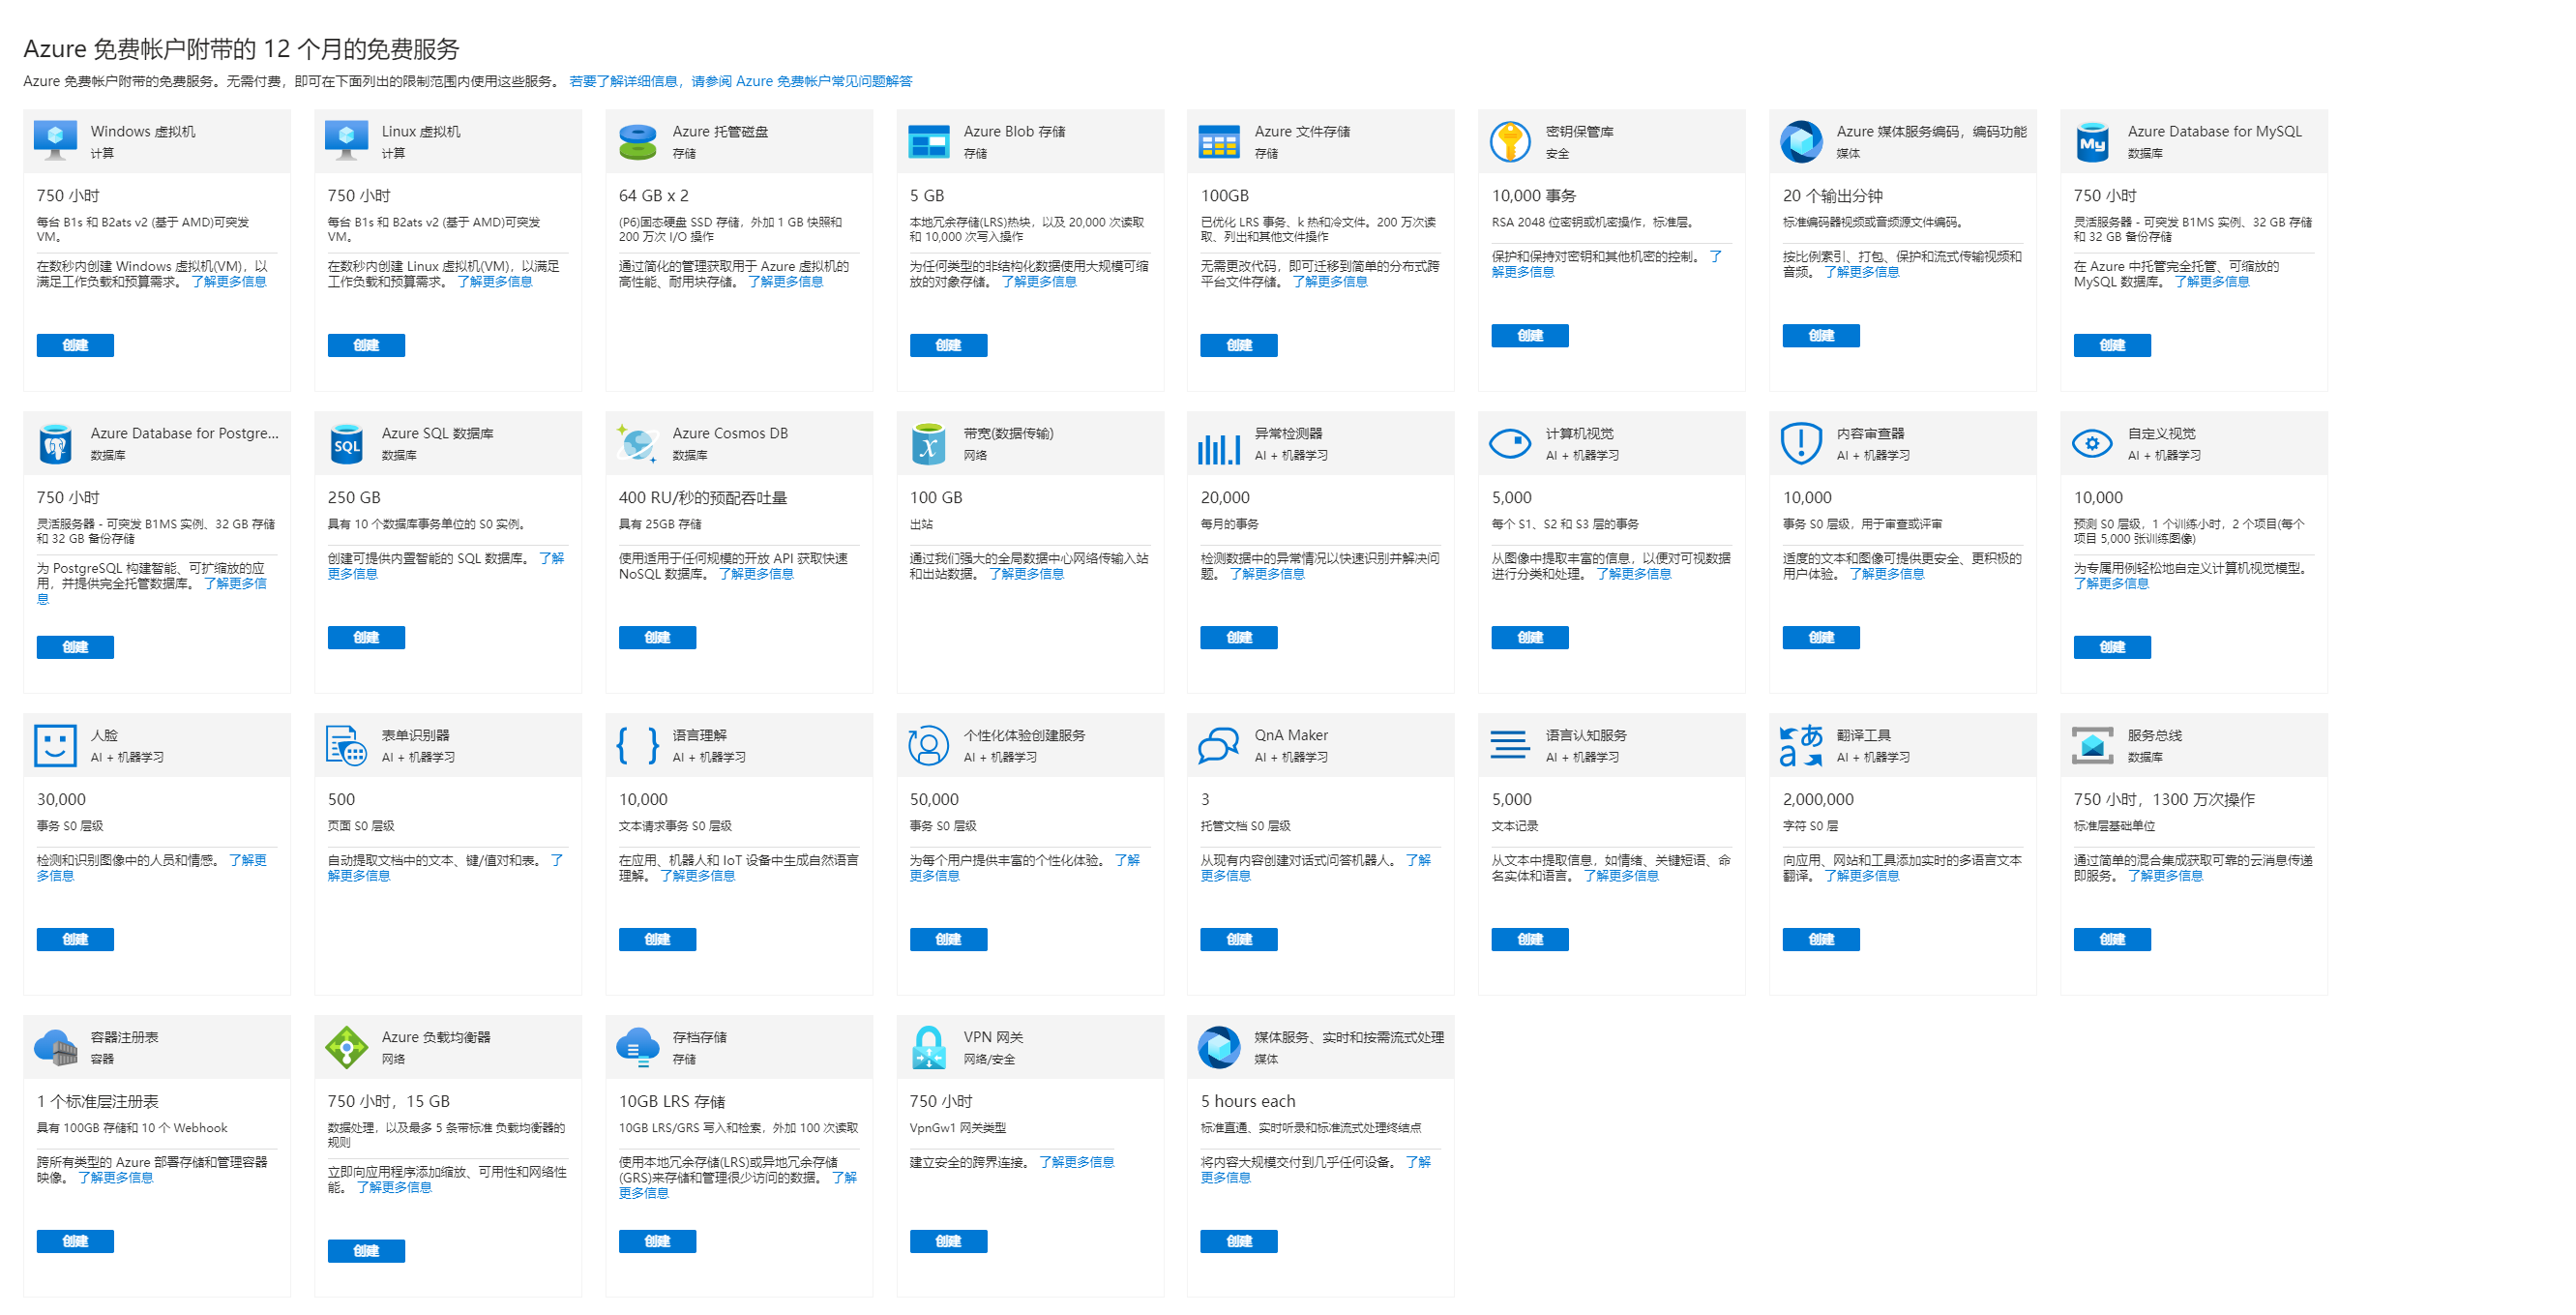Click the 媒体服务、实时和按需流式处理 icon
This screenshot has width=2576, height=1315.
pos(1219,1047)
